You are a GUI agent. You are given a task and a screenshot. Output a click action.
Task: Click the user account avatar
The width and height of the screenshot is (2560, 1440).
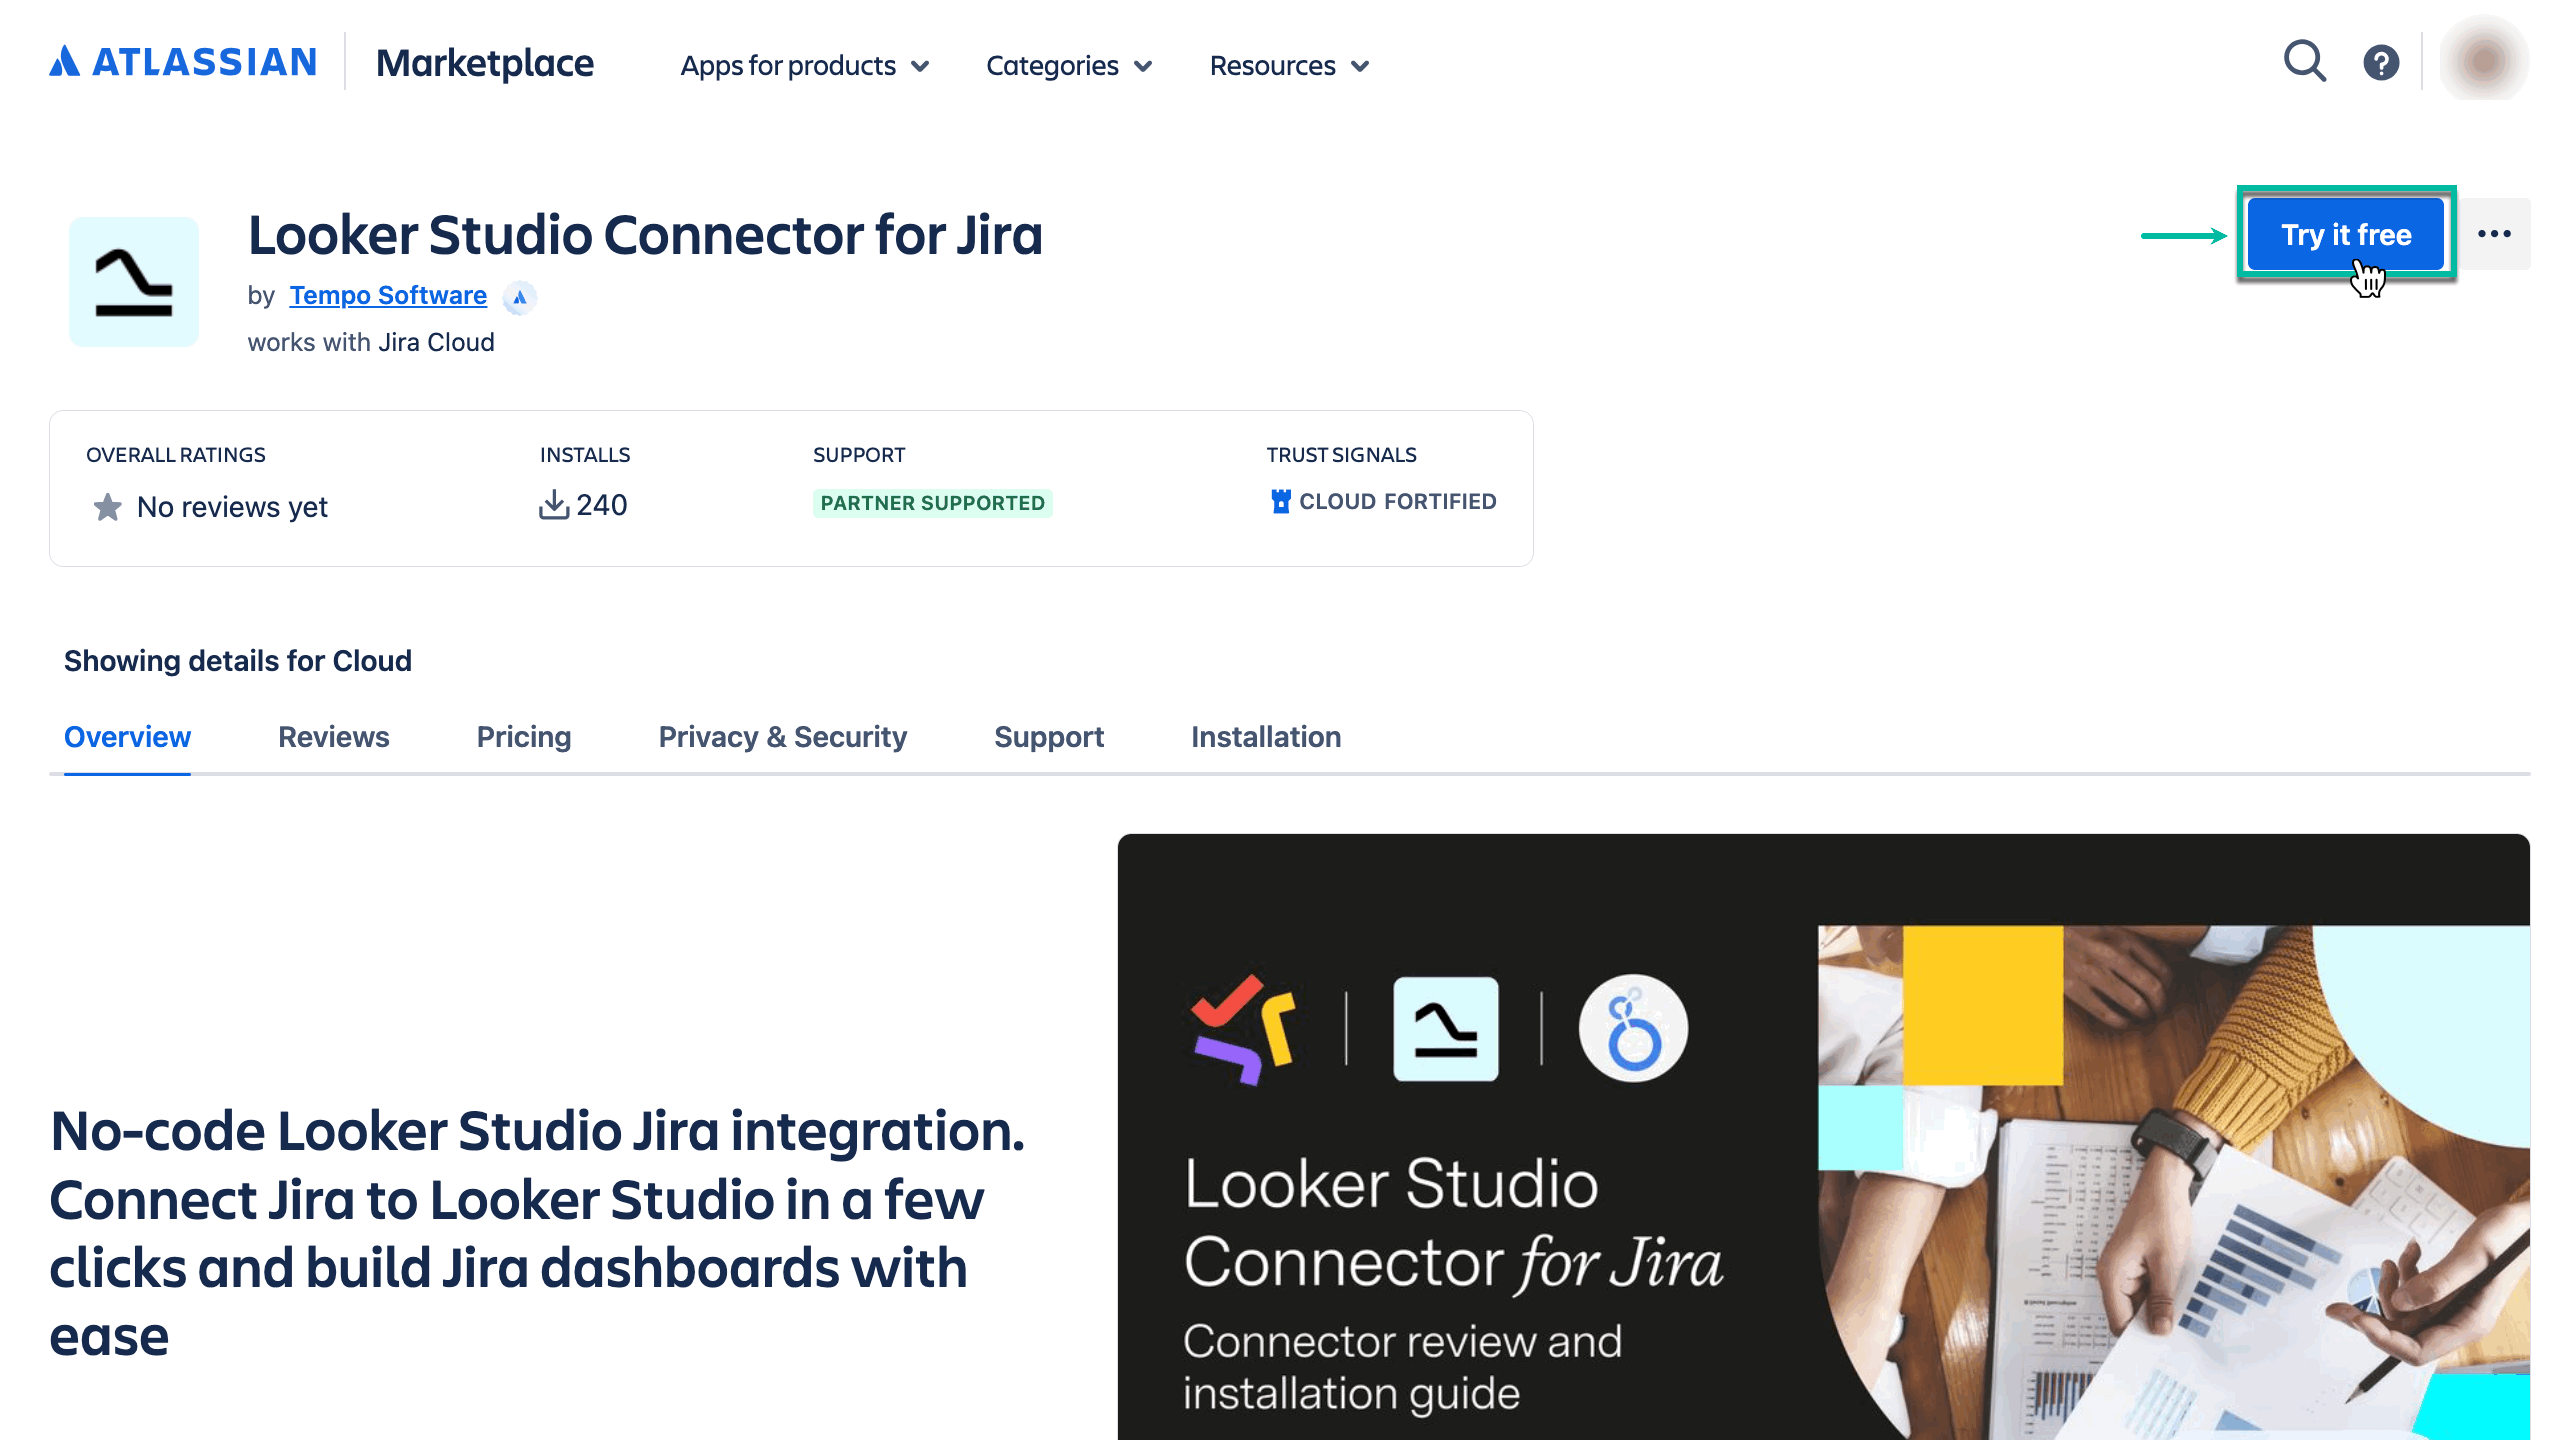coord(2483,60)
